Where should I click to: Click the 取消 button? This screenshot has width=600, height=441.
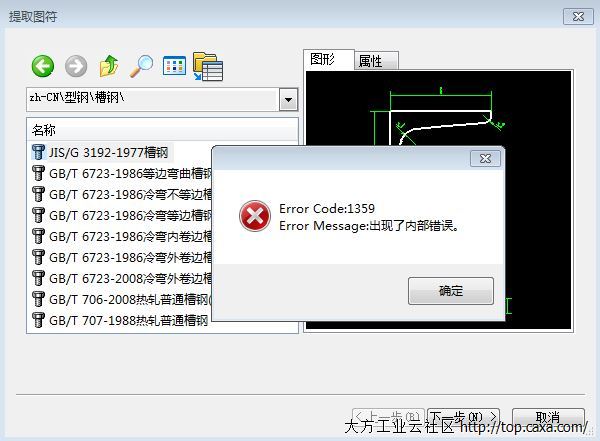(x=548, y=417)
